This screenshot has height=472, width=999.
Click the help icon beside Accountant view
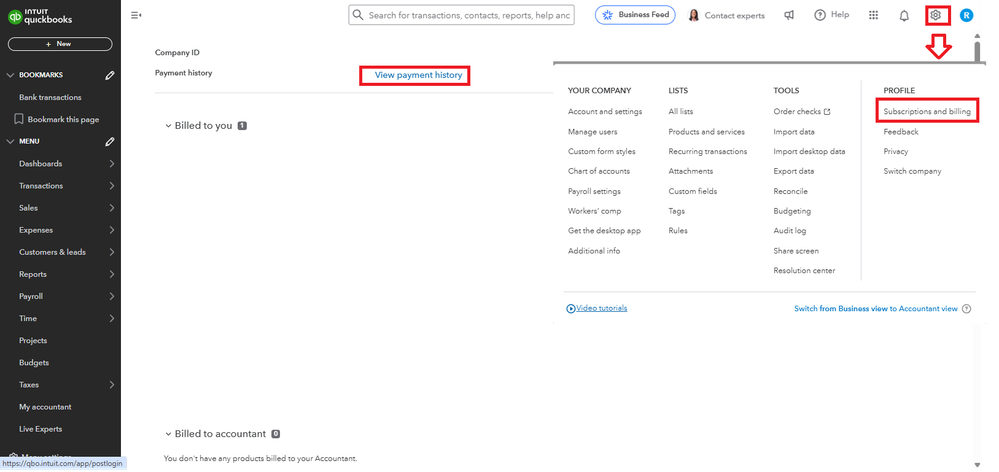click(967, 309)
